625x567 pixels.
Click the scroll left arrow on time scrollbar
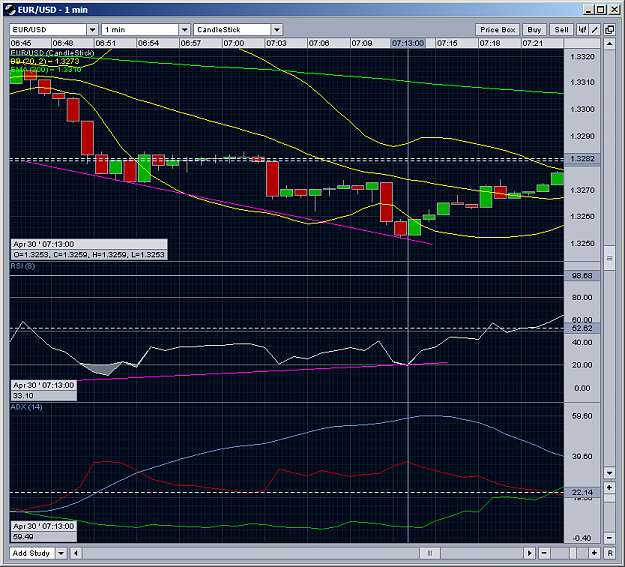tap(76, 553)
